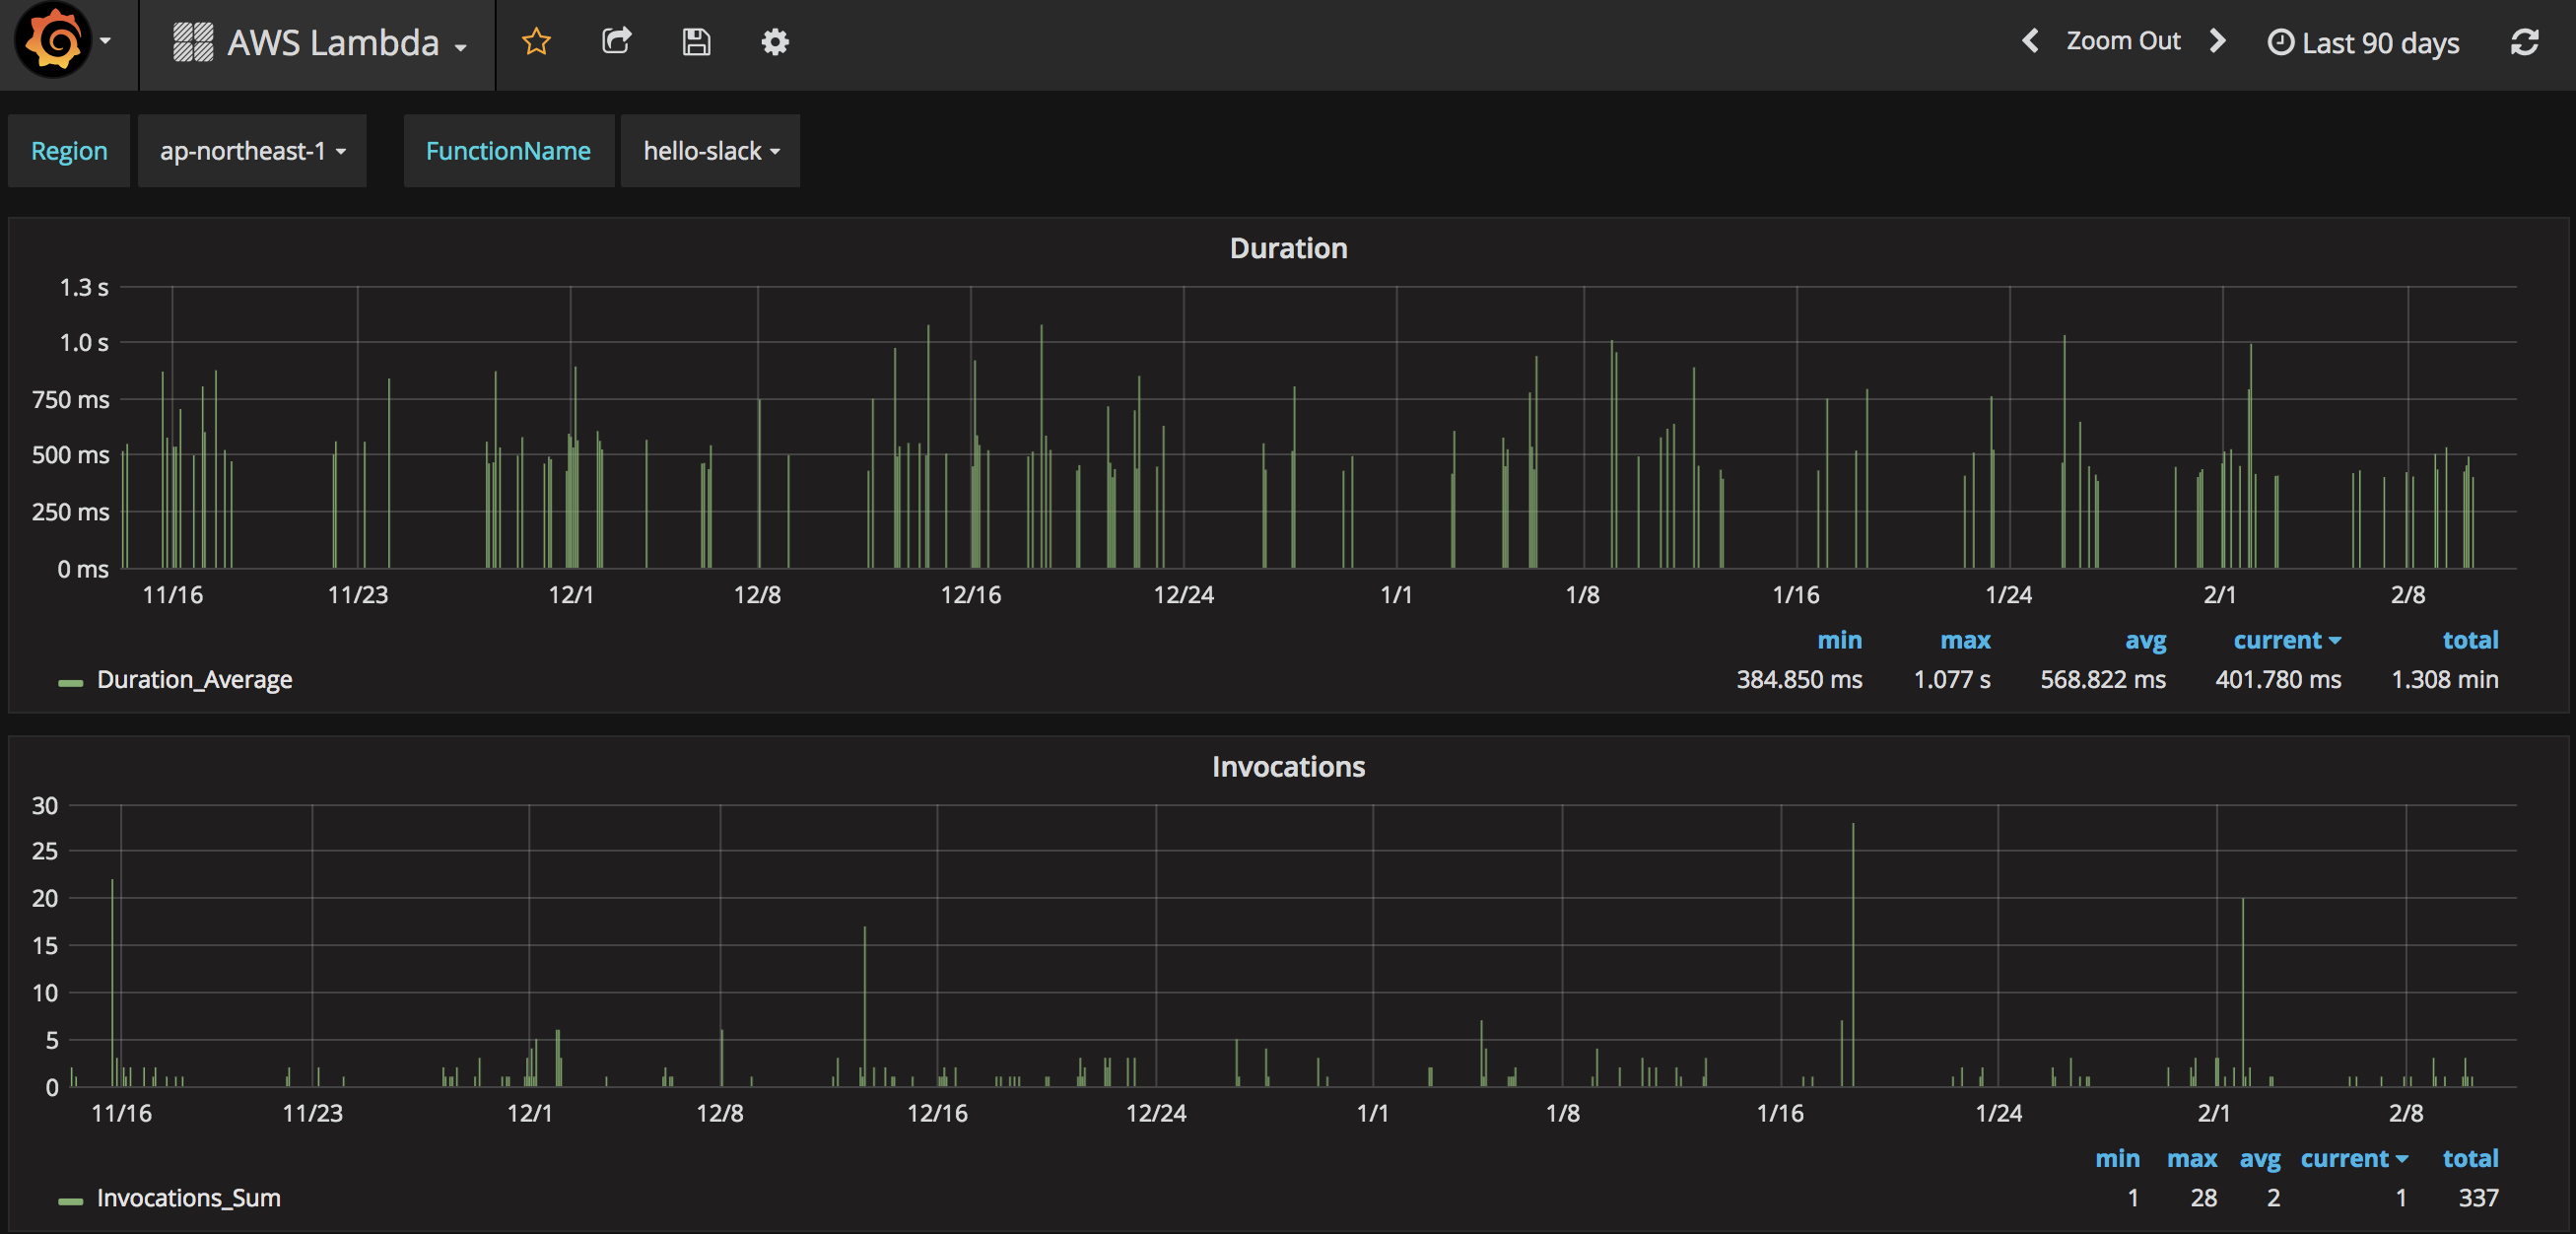This screenshot has height=1234, width=2576.
Task: Sort the Invocations legend by the max column
Action: [2191, 1158]
